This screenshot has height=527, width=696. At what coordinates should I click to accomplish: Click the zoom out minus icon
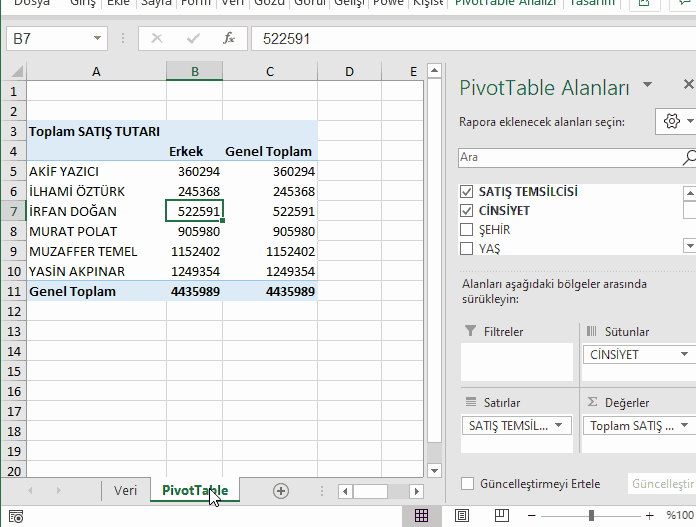click(x=531, y=515)
